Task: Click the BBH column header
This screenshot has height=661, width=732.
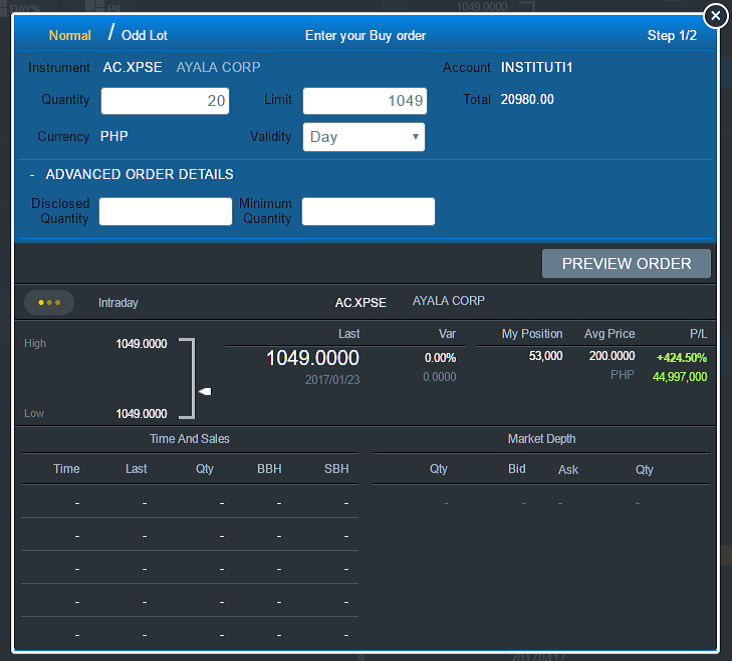Action: pyautogui.click(x=269, y=469)
